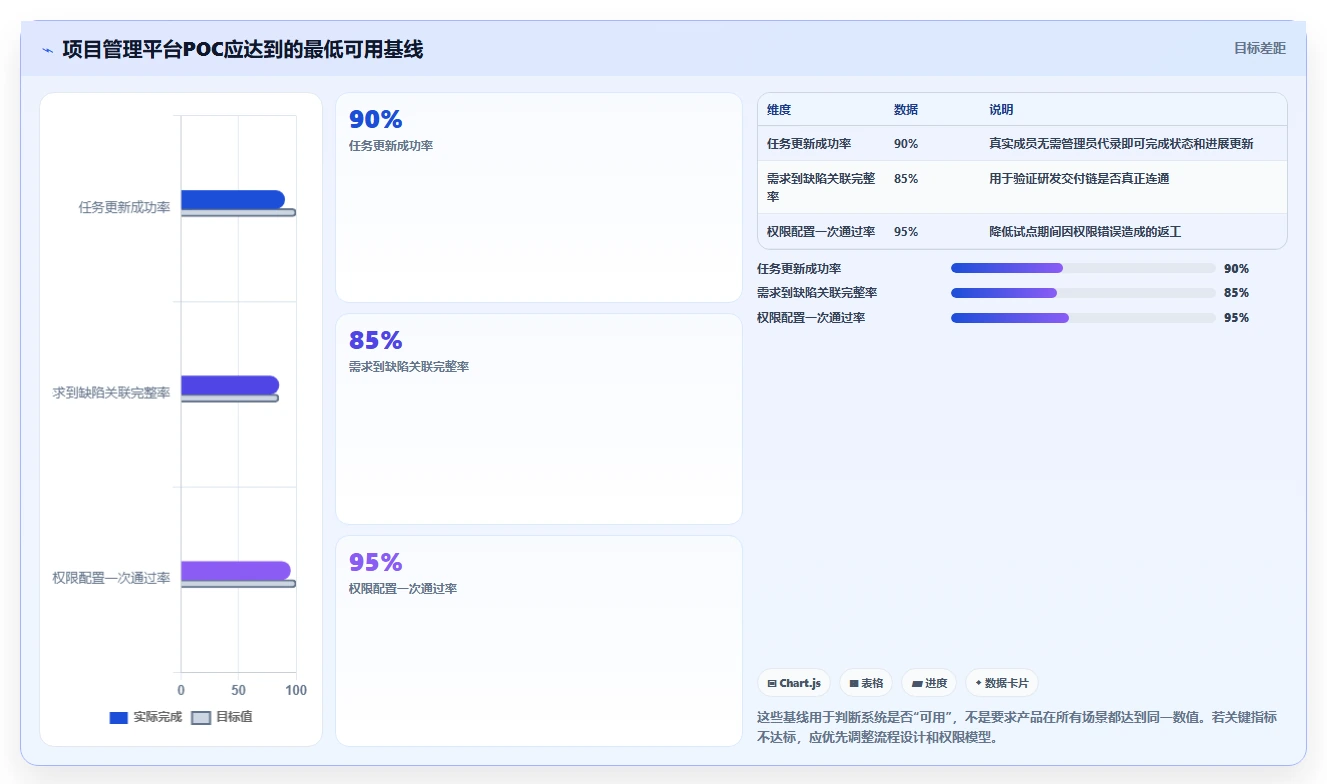This screenshot has height=784, width=1327.
Task: Select the 表格 tag chip
Action: point(866,683)
